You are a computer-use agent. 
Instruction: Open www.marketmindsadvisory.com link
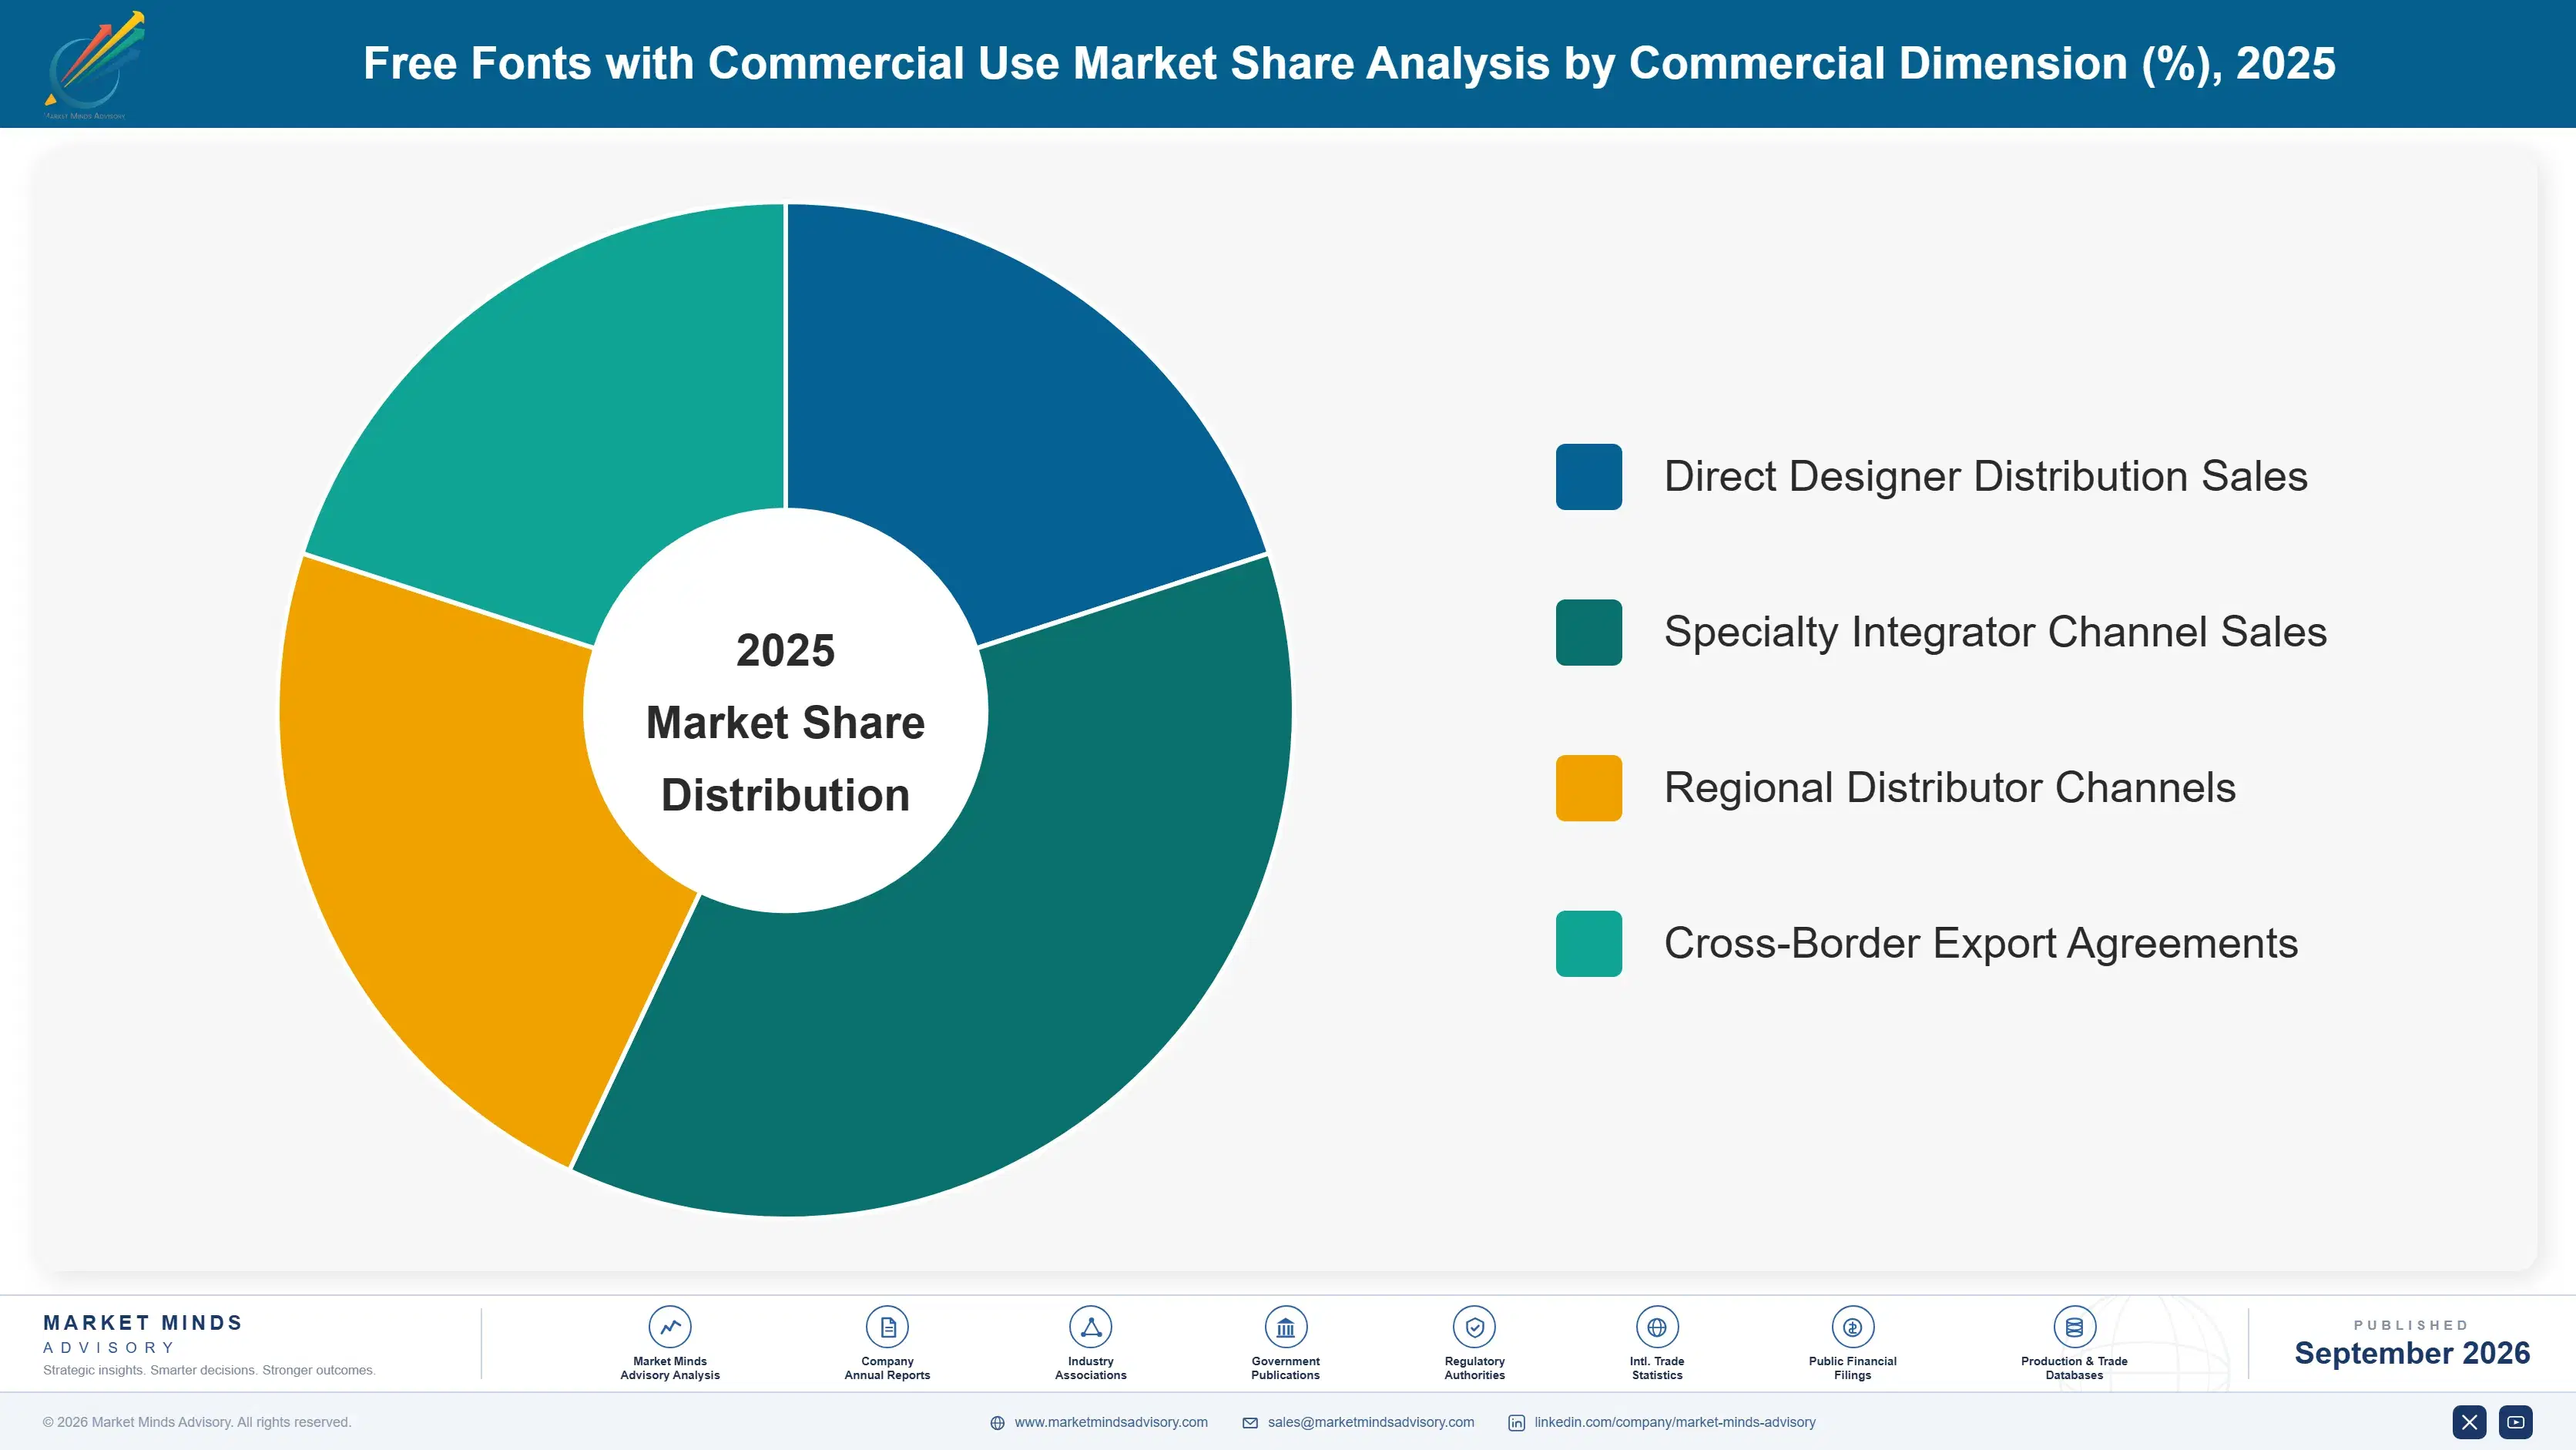click(1111, 1422)
